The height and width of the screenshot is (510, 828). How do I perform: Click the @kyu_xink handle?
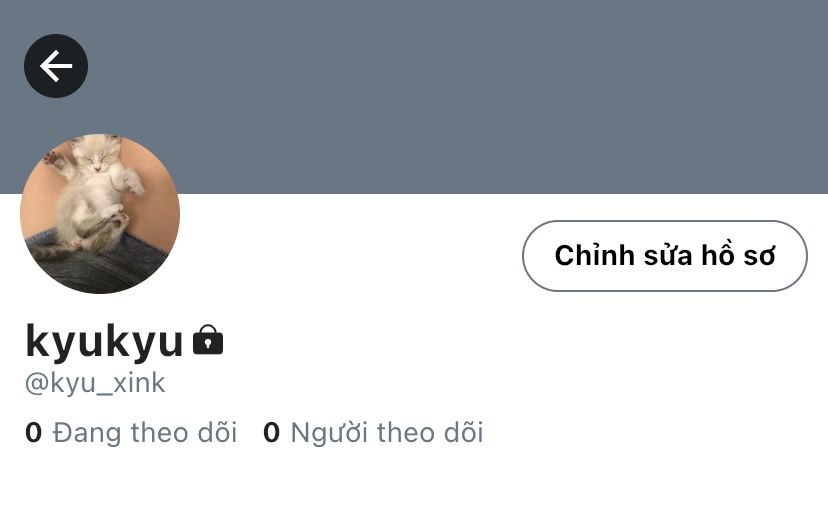[95, 383]
